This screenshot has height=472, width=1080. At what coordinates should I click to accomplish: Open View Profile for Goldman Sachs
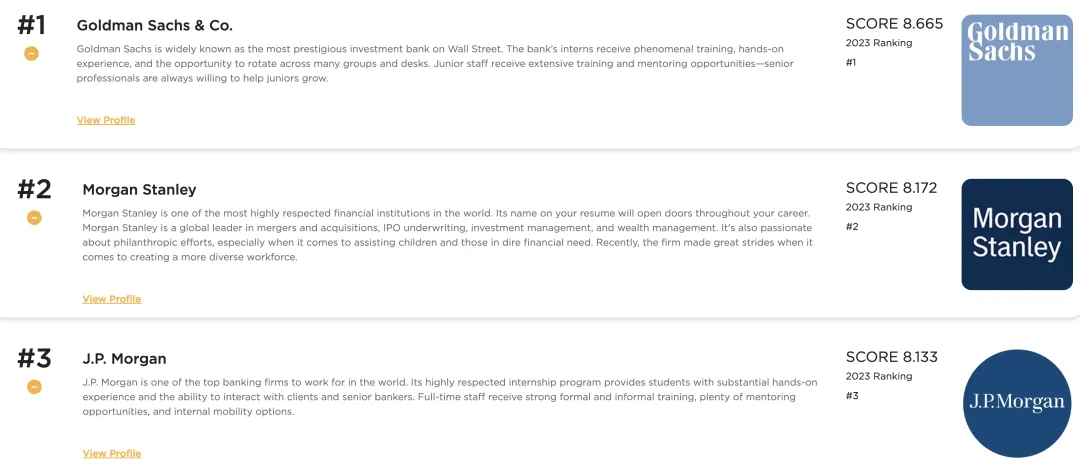[x=106, y=120]
